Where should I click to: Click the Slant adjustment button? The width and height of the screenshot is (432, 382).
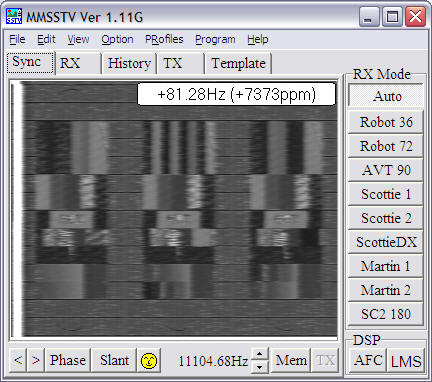tap(114, 360)
